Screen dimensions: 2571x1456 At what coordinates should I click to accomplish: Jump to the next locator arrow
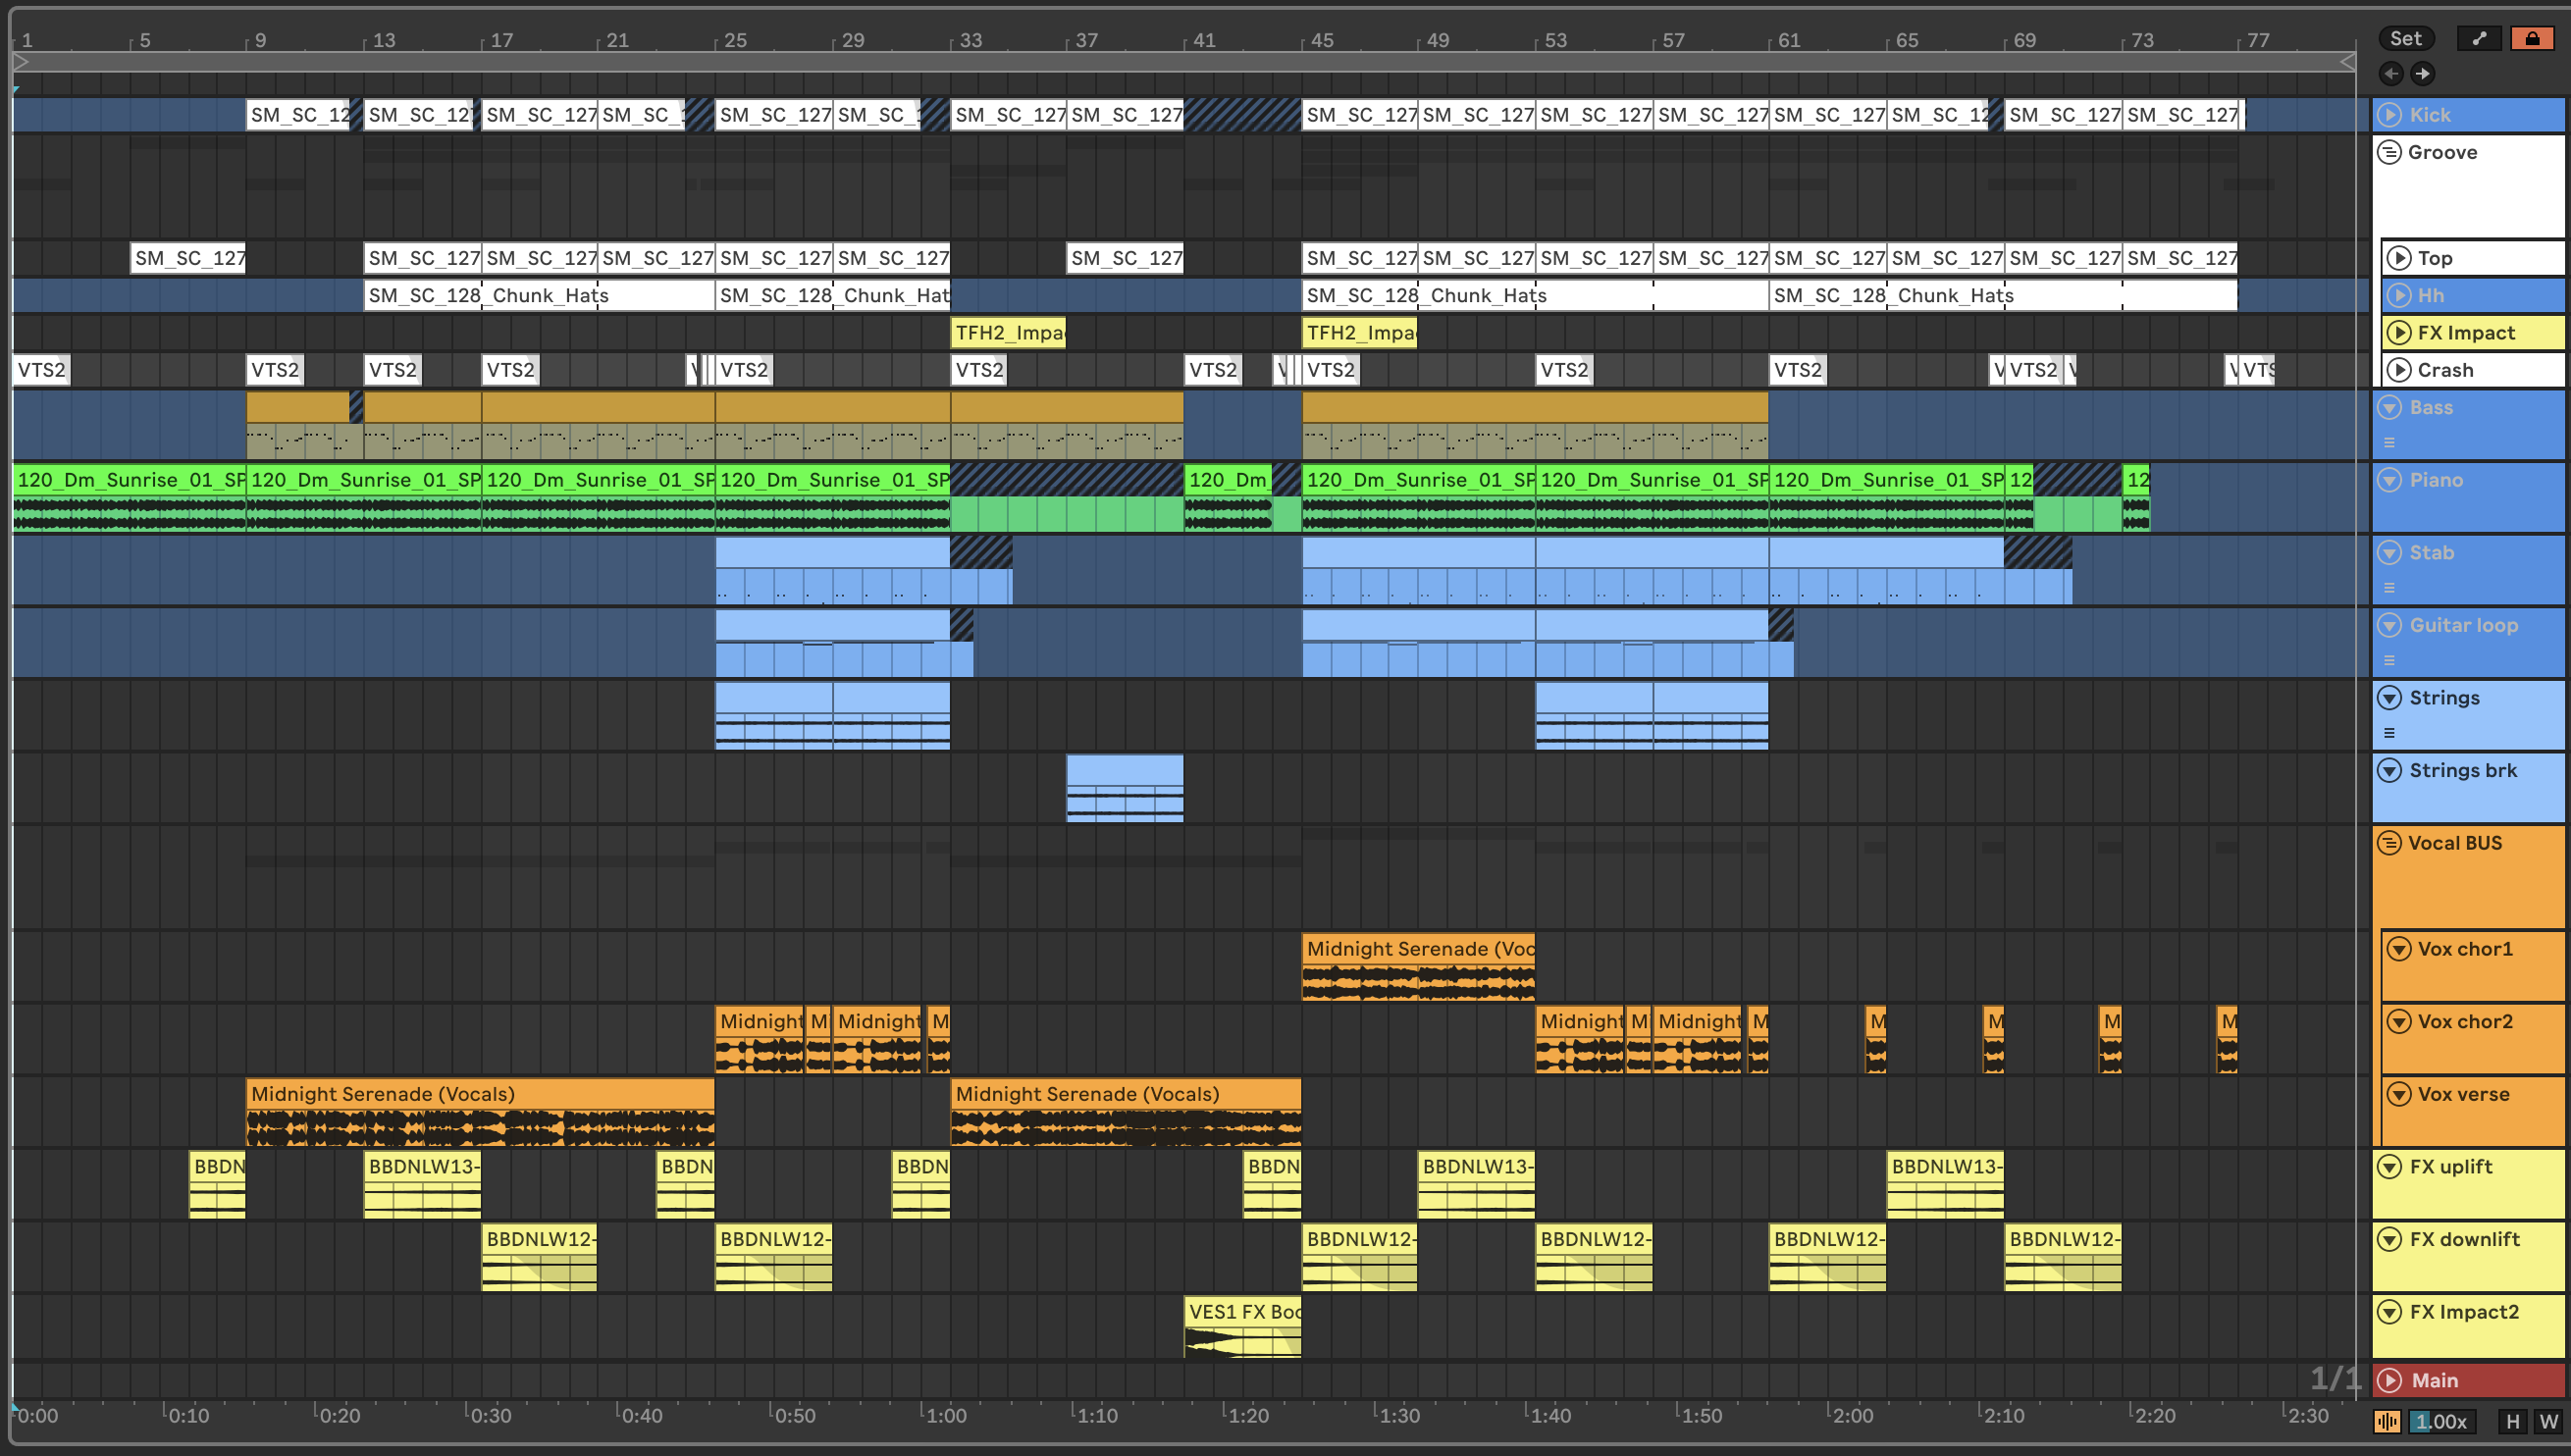click(x=2422, y=73)
